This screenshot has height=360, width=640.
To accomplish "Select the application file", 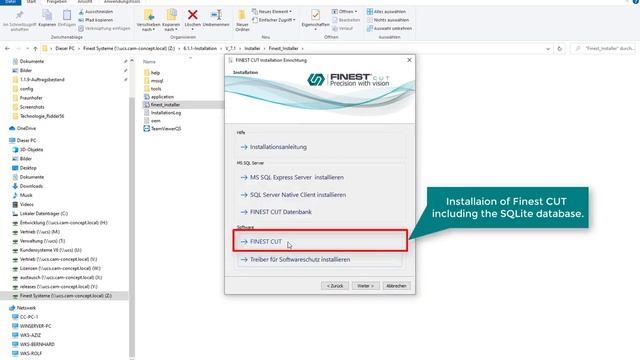I will (x=159, y=97).
